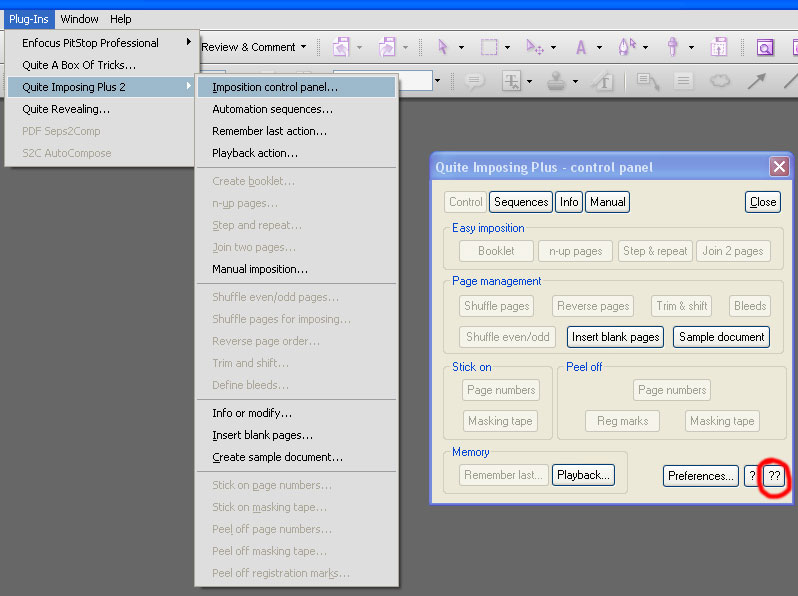The width and height of the screenshot is (798, 596).
Task: Open Preferences... in the control panel
Action: [x=701, y=476]
